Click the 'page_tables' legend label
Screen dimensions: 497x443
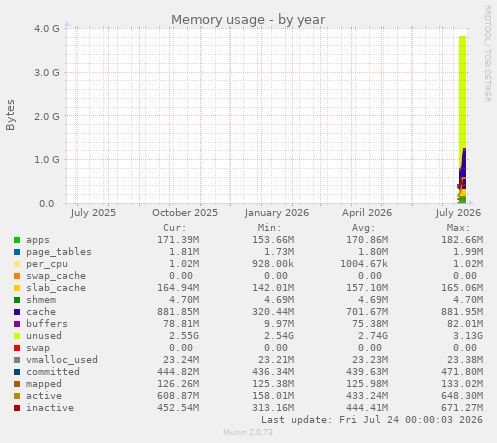point(59,252)
